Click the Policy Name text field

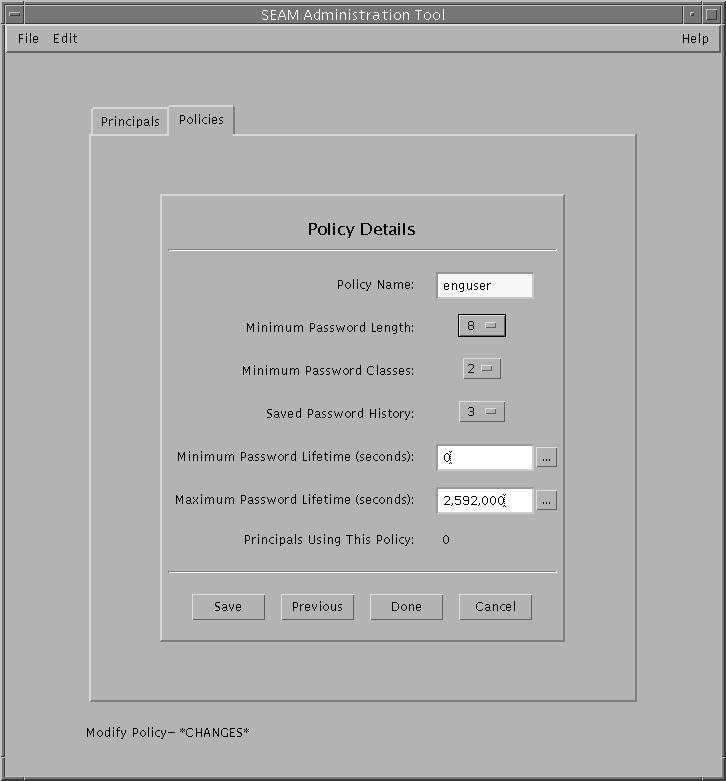485,286
